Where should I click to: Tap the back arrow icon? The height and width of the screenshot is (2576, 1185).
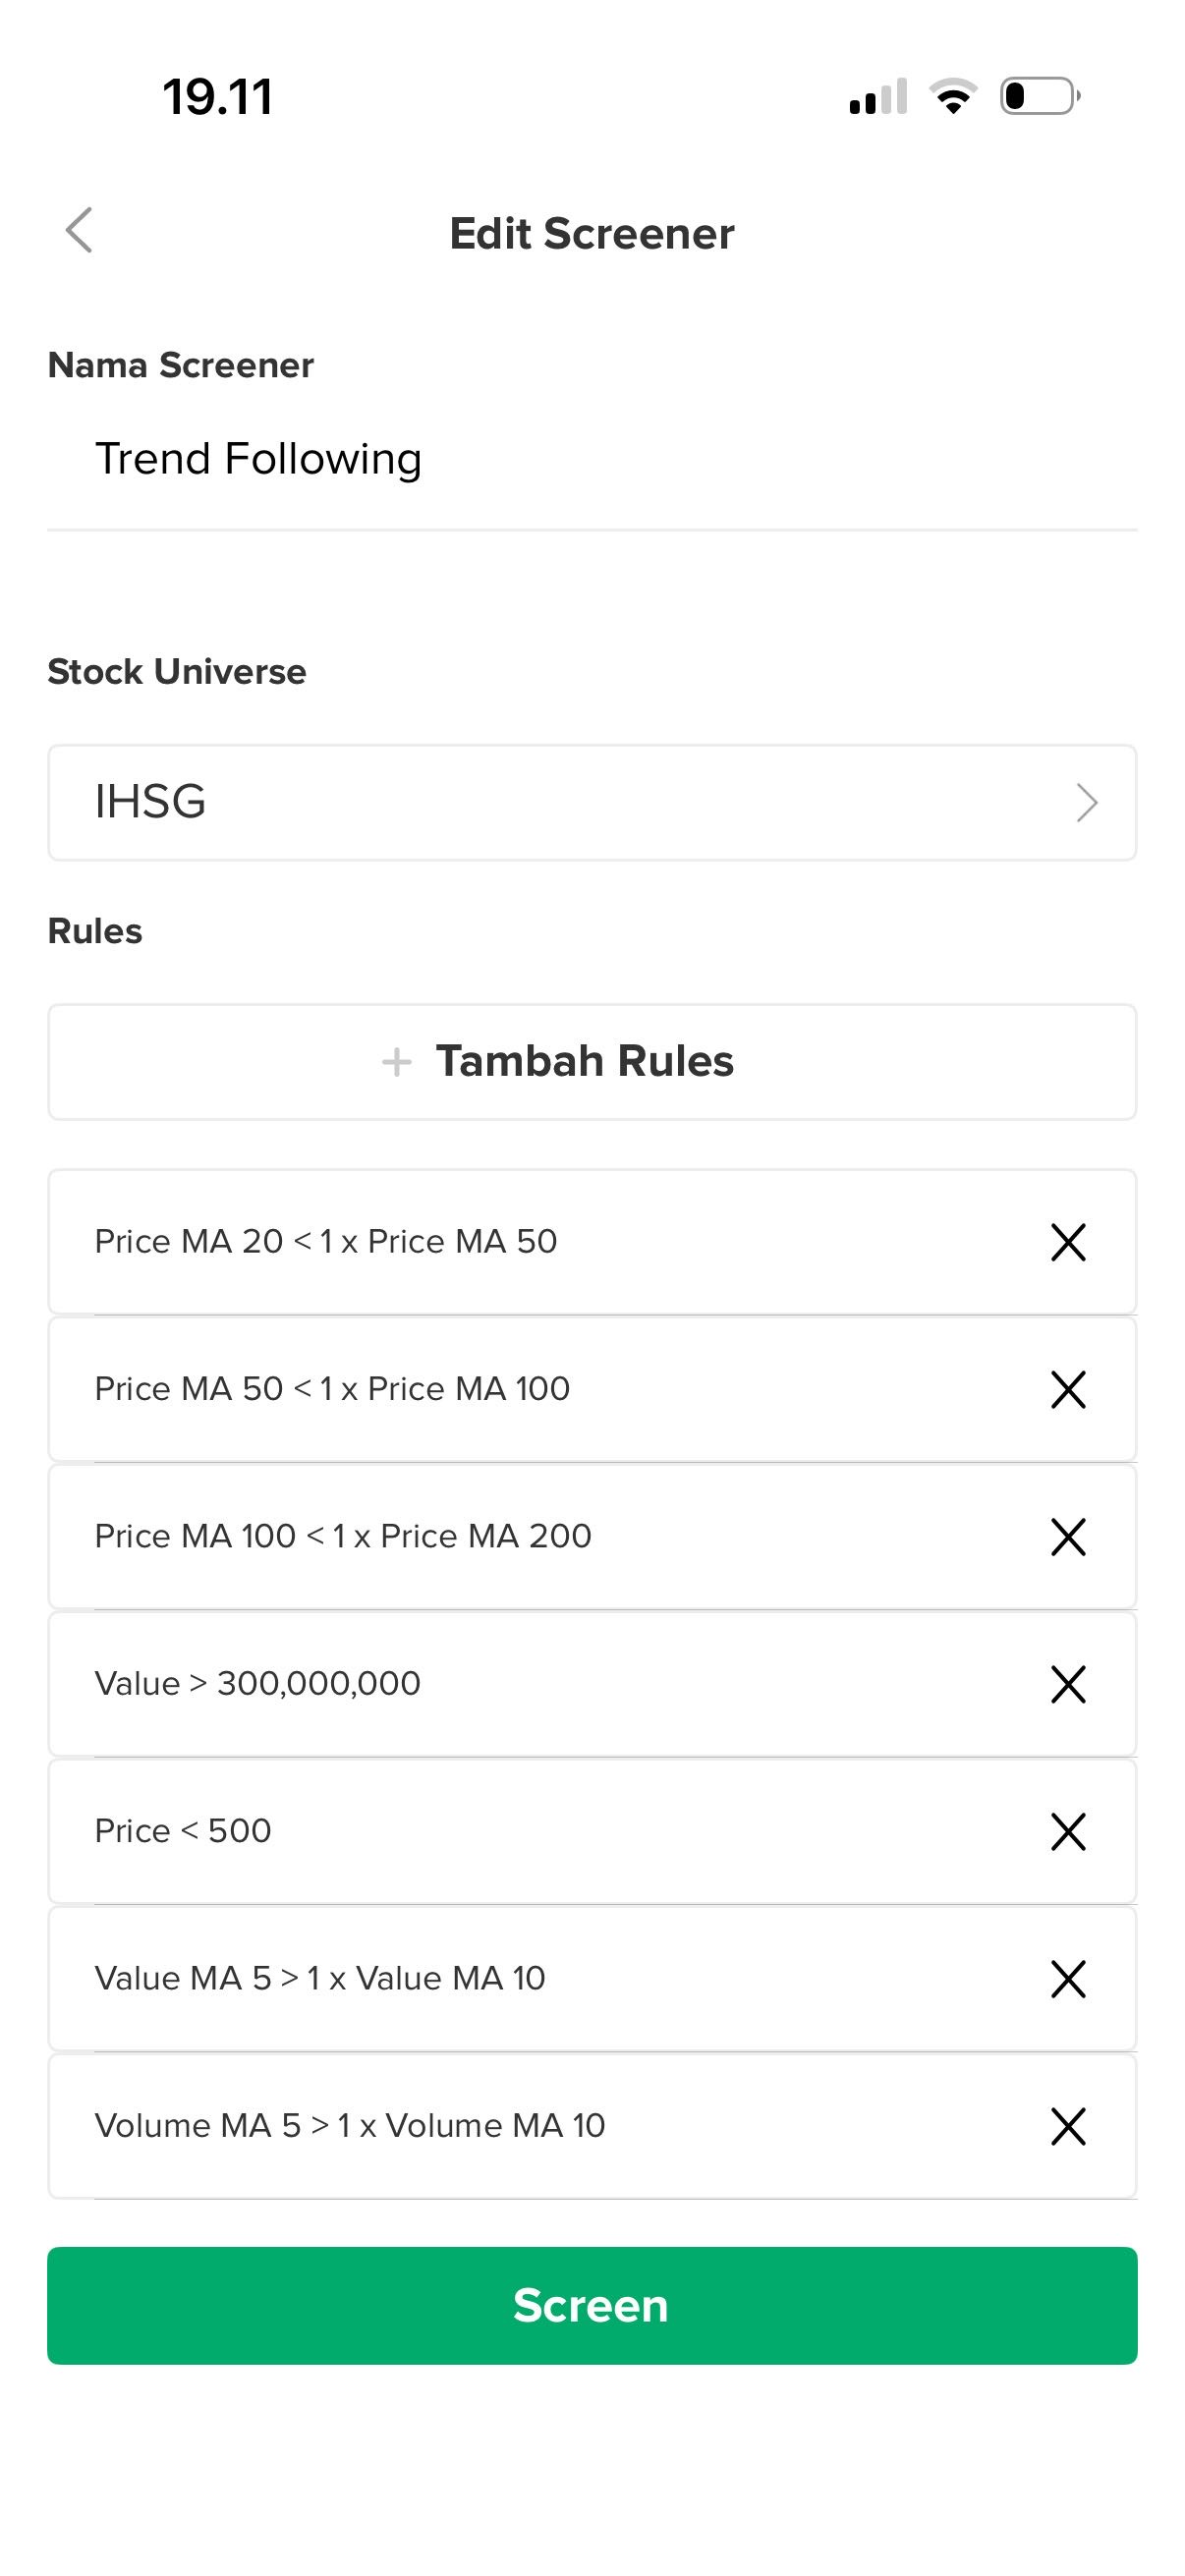point(79,231)
